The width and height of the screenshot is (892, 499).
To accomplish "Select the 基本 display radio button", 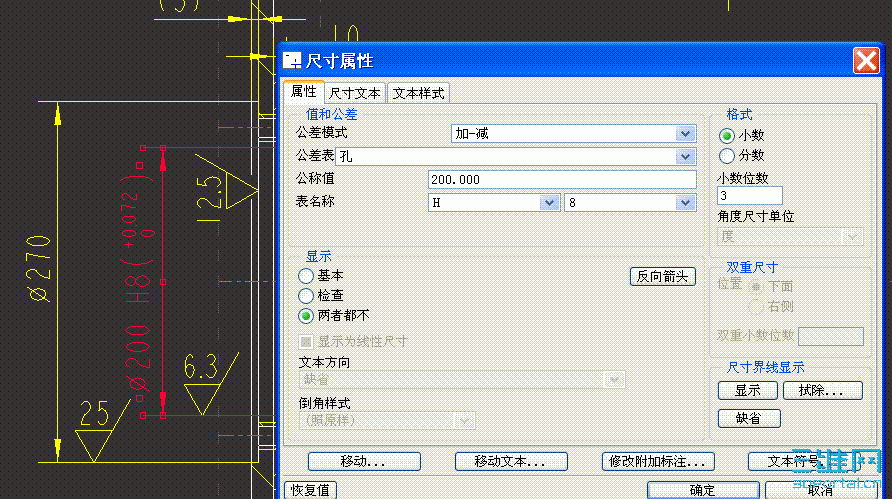I will click(x=306, y=276).
